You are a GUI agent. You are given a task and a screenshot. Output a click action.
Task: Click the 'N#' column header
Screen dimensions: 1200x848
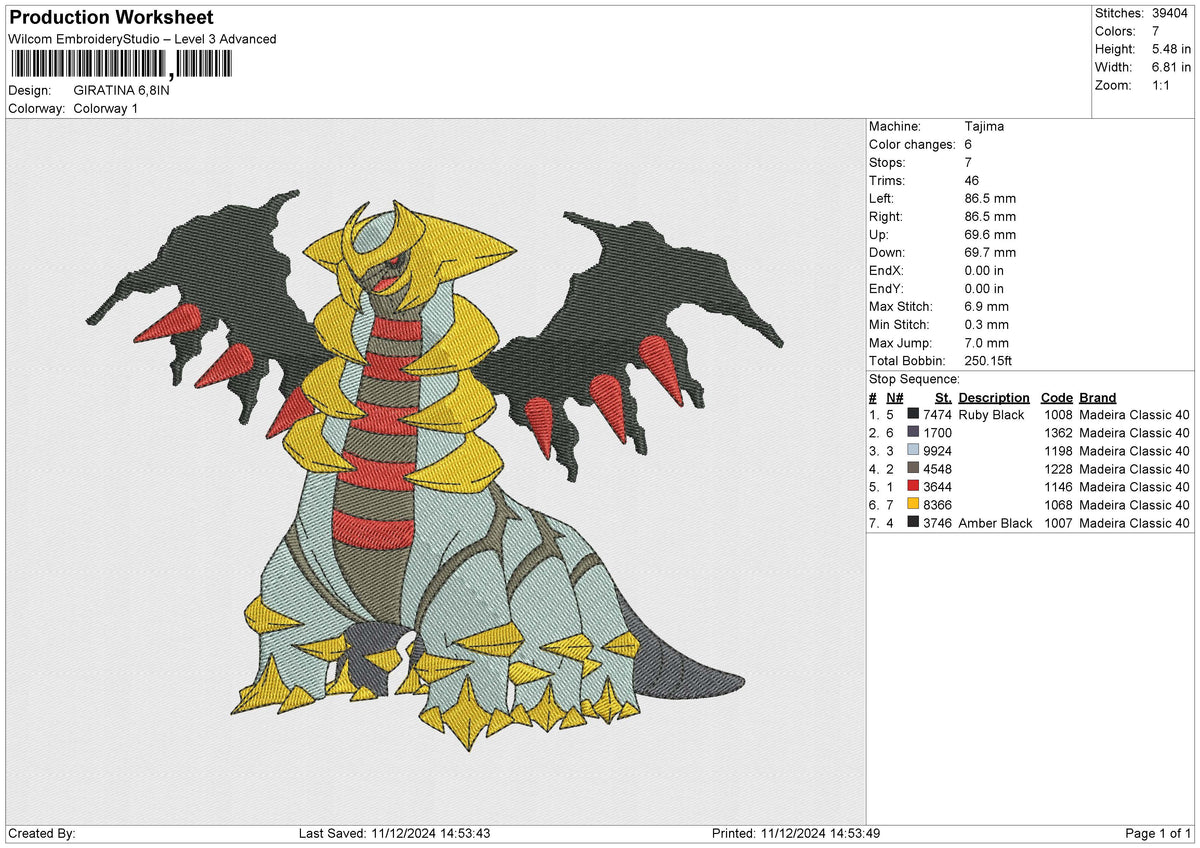coord(894,398)
